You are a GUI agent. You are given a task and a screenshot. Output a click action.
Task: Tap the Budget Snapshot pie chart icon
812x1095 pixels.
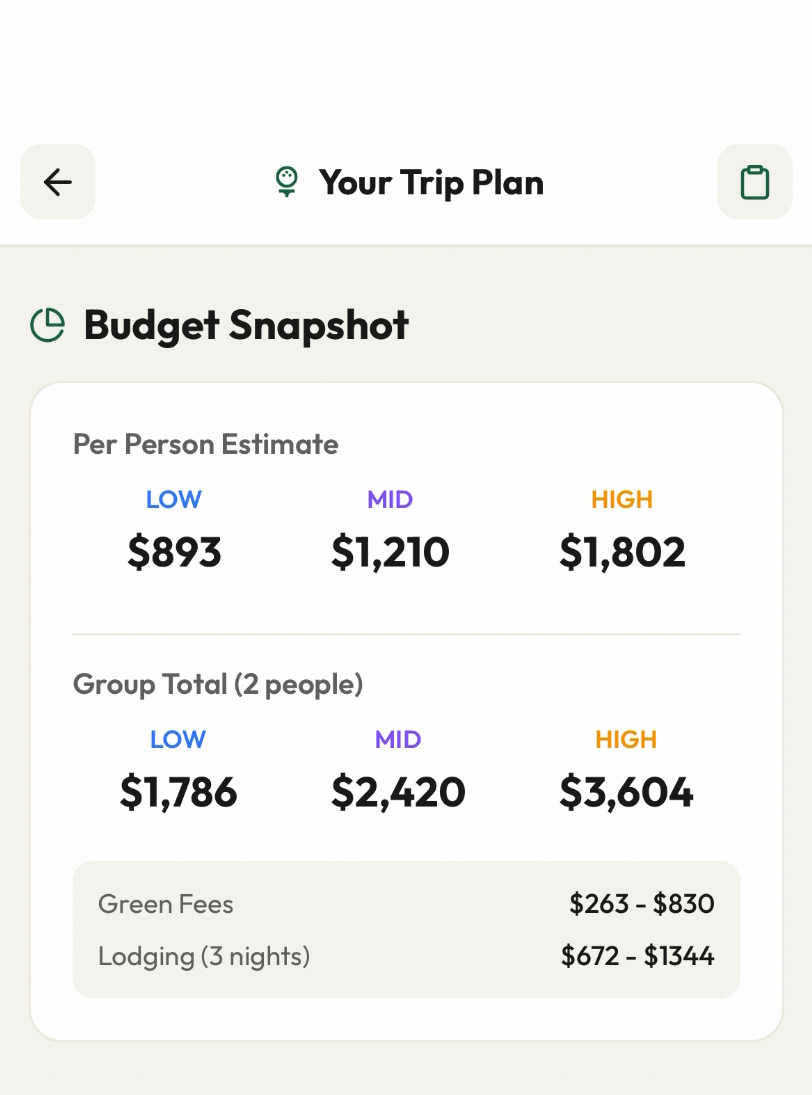tap(47, 325)
